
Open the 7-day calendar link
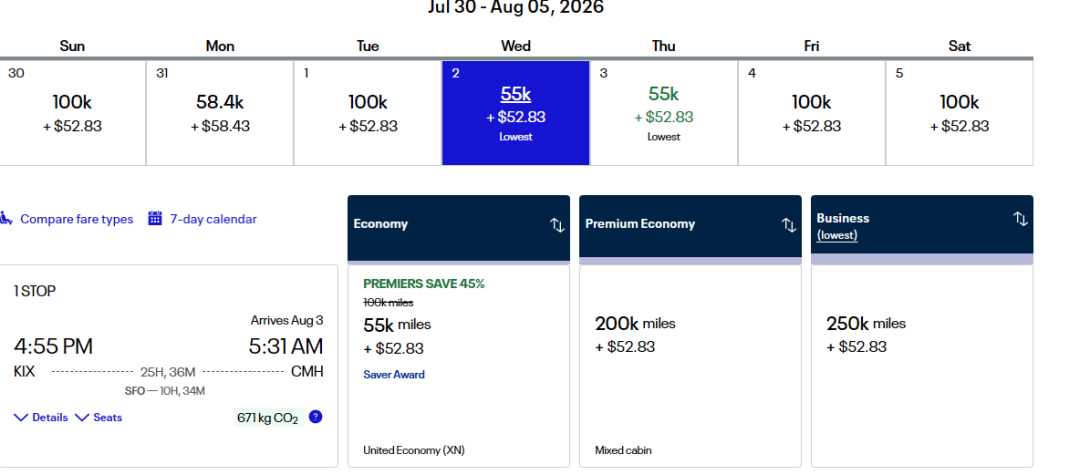pyautogui.click(x=213, y=219)
